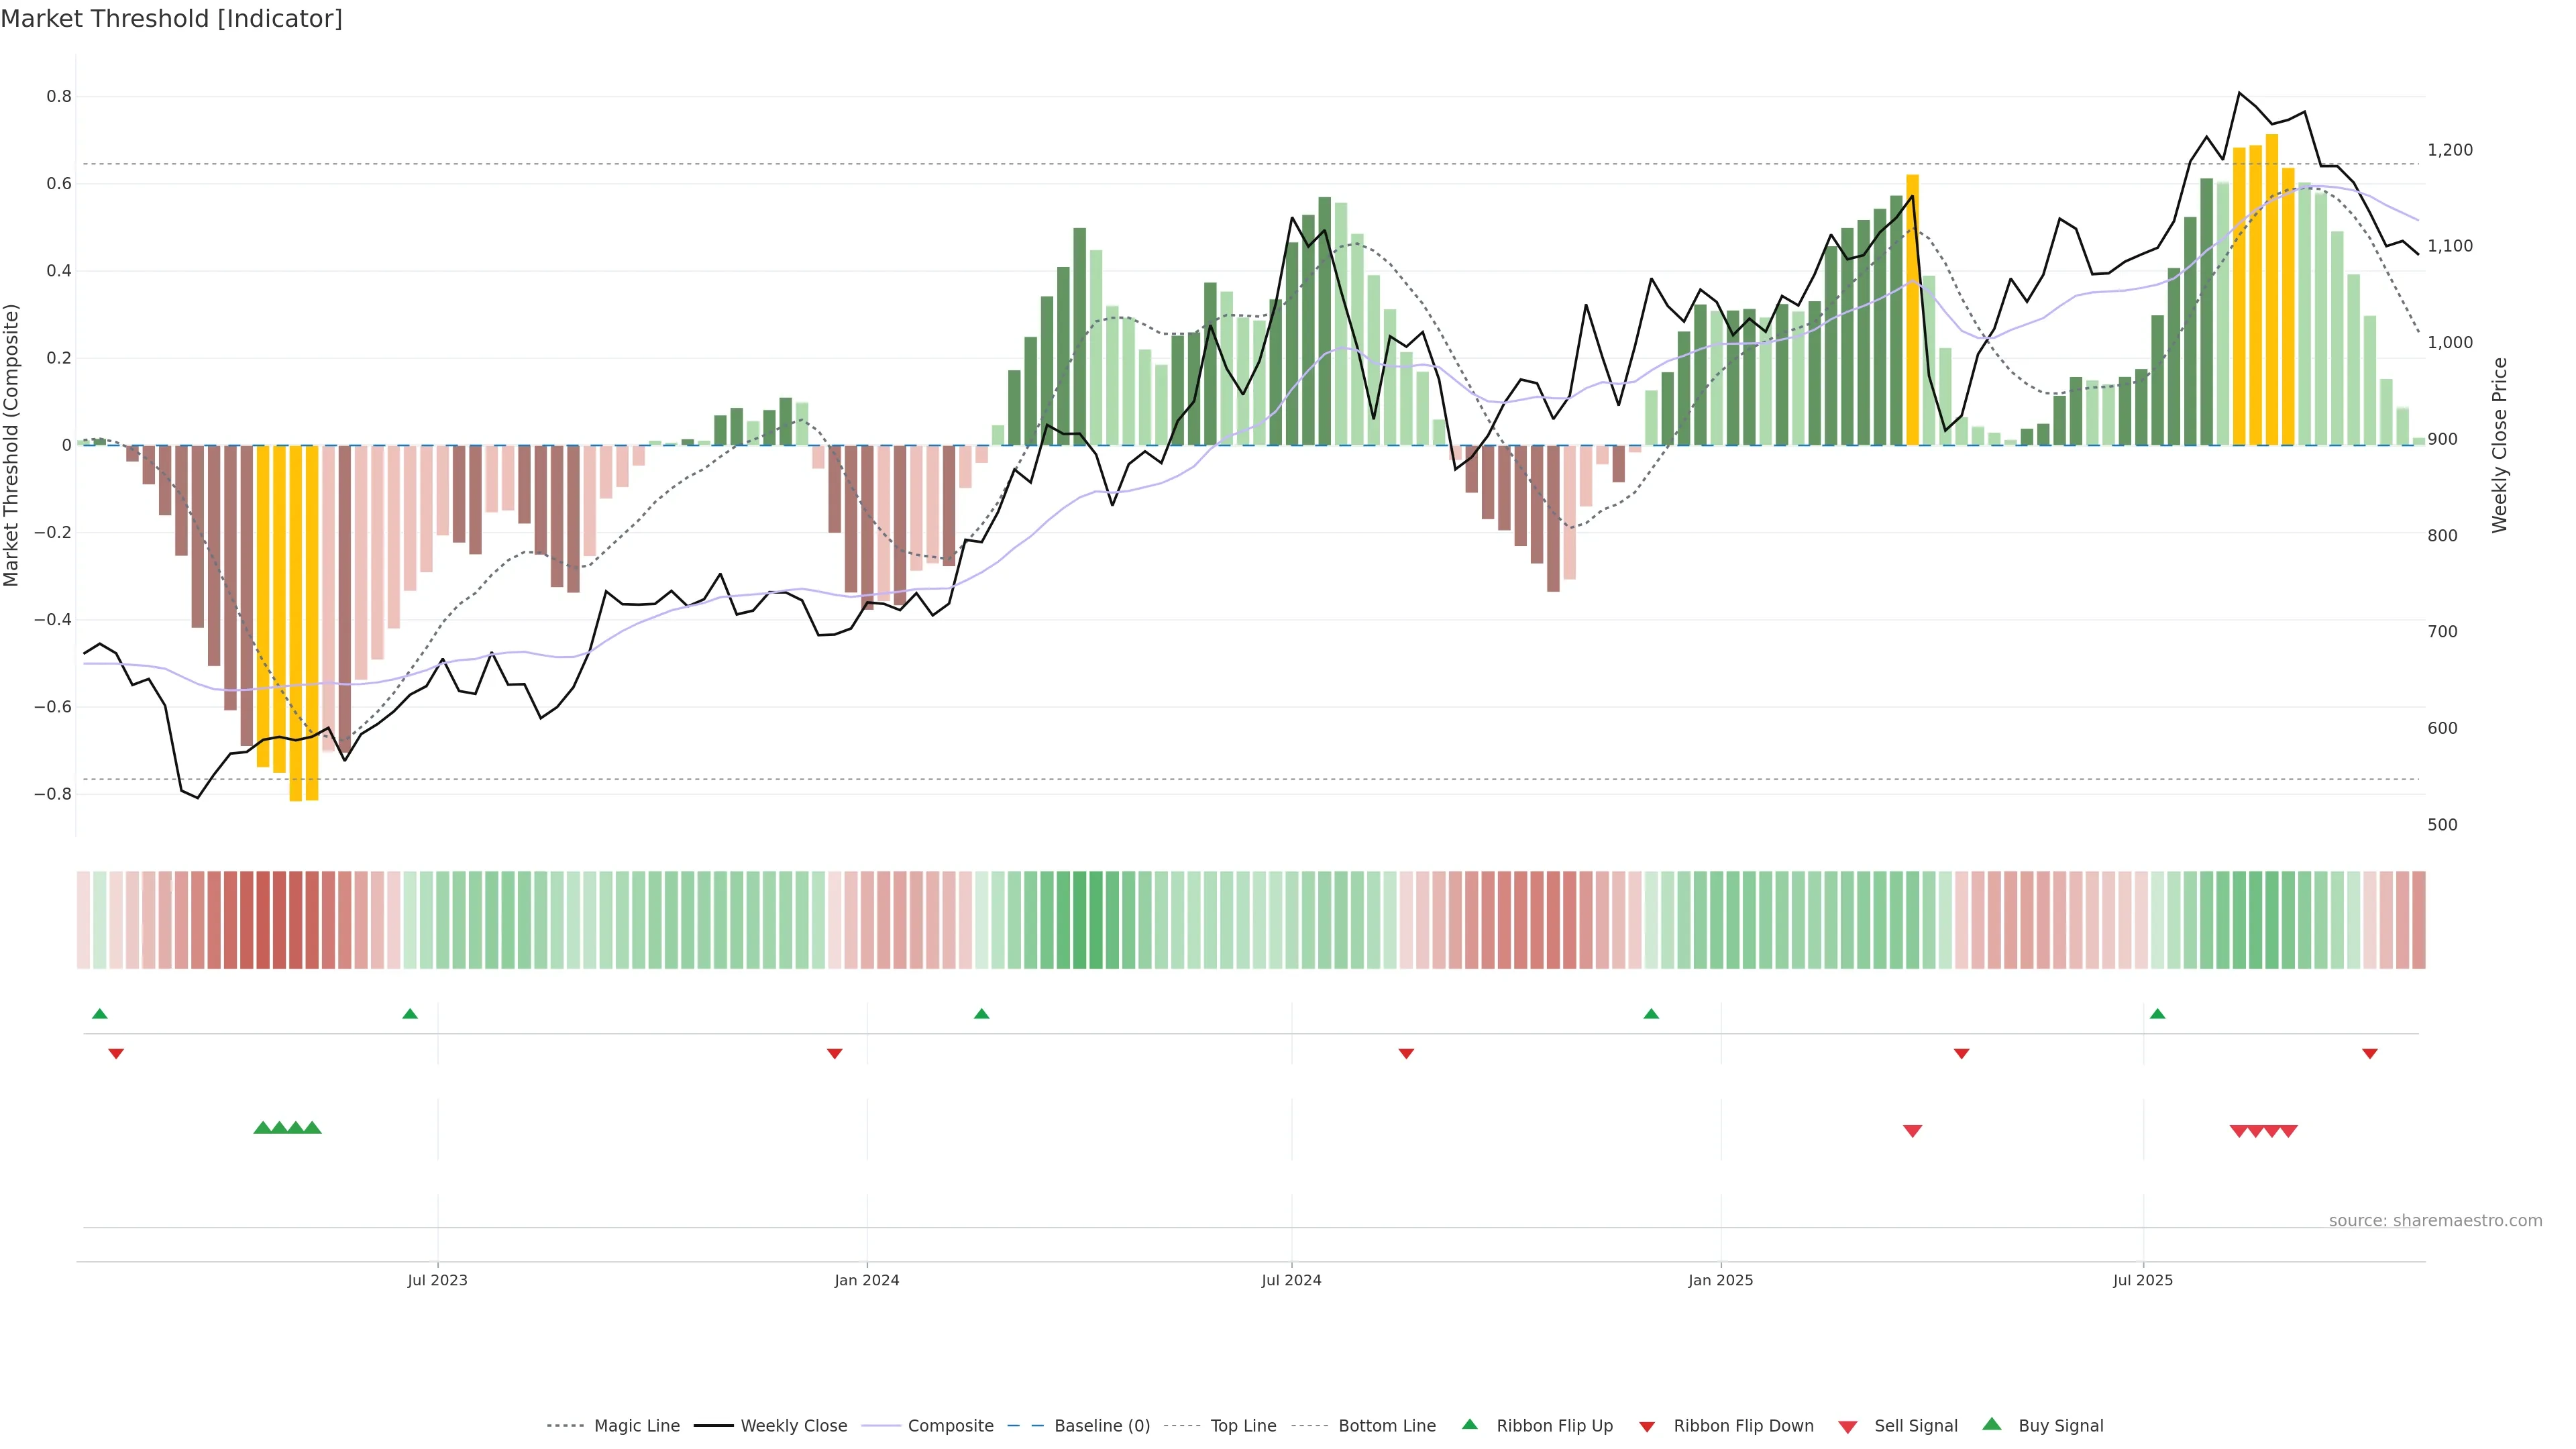Image resolution: width=2576 pixels, height=1449 pixels.
Task: Click the Sell Signal legend triangle icon
Action: pos(1847,1427)
